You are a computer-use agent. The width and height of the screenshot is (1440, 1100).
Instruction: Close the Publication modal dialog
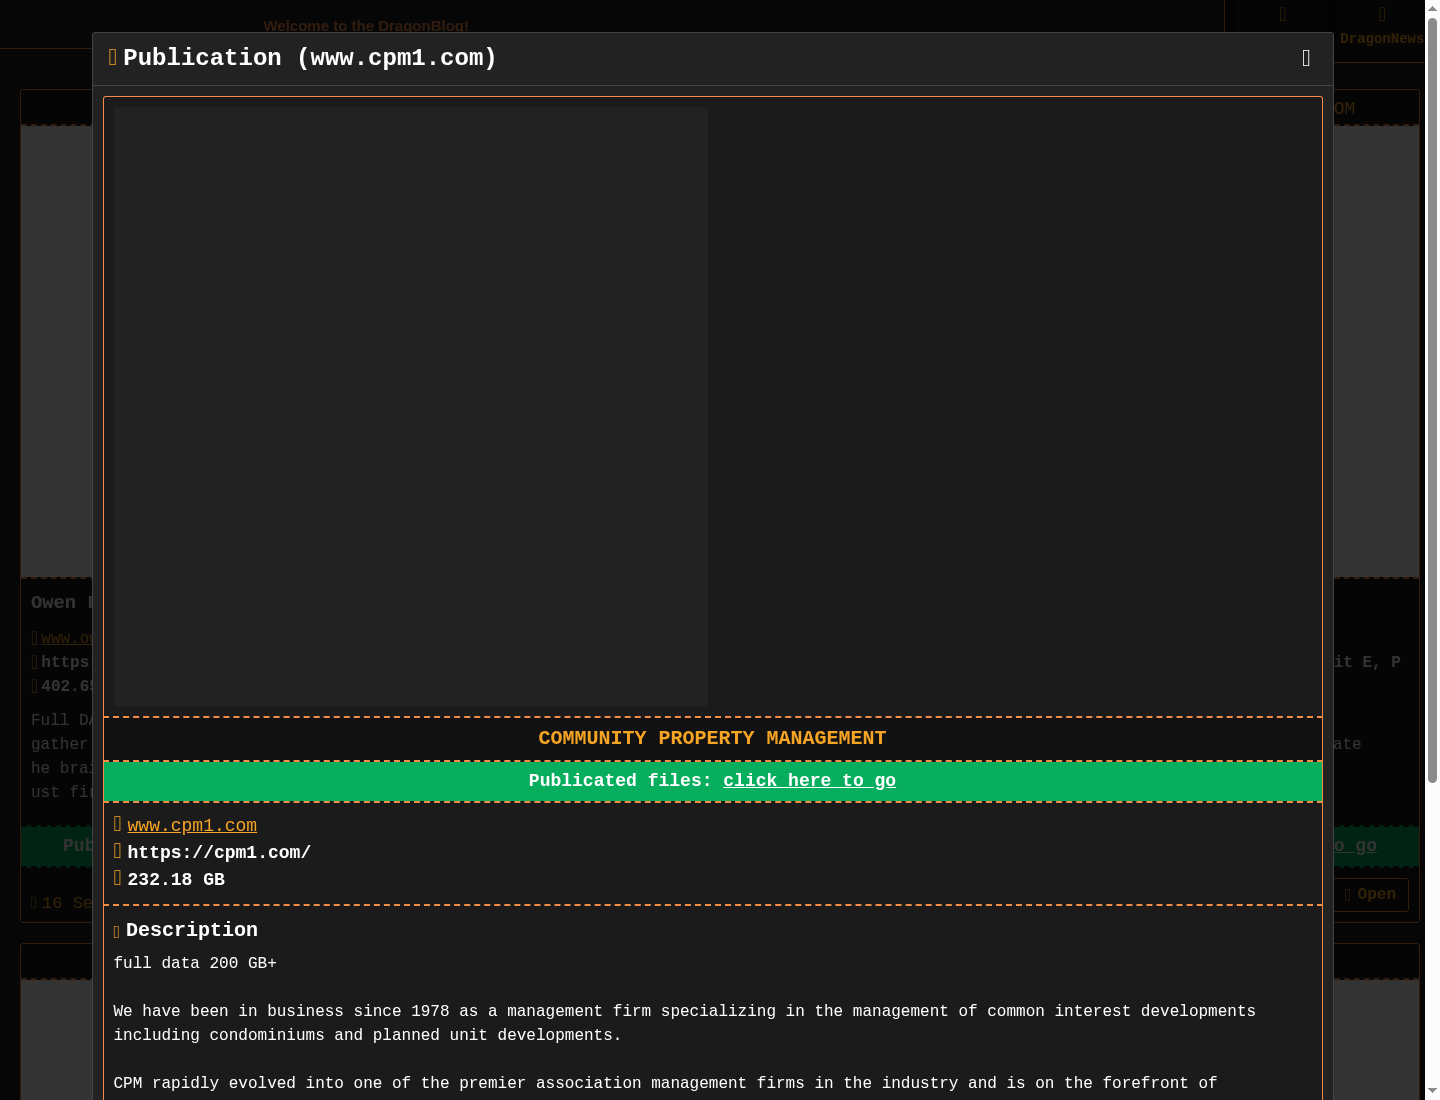(x=1306, y=59)
